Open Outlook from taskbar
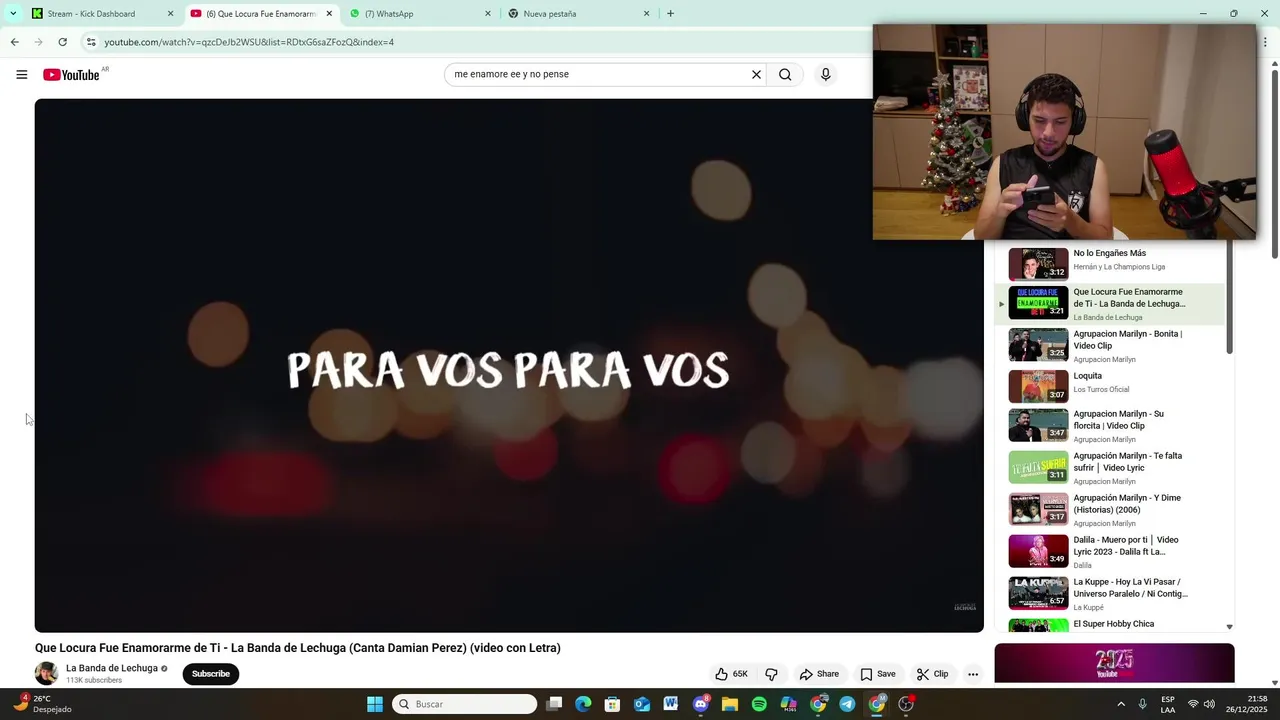 [642, 704]
